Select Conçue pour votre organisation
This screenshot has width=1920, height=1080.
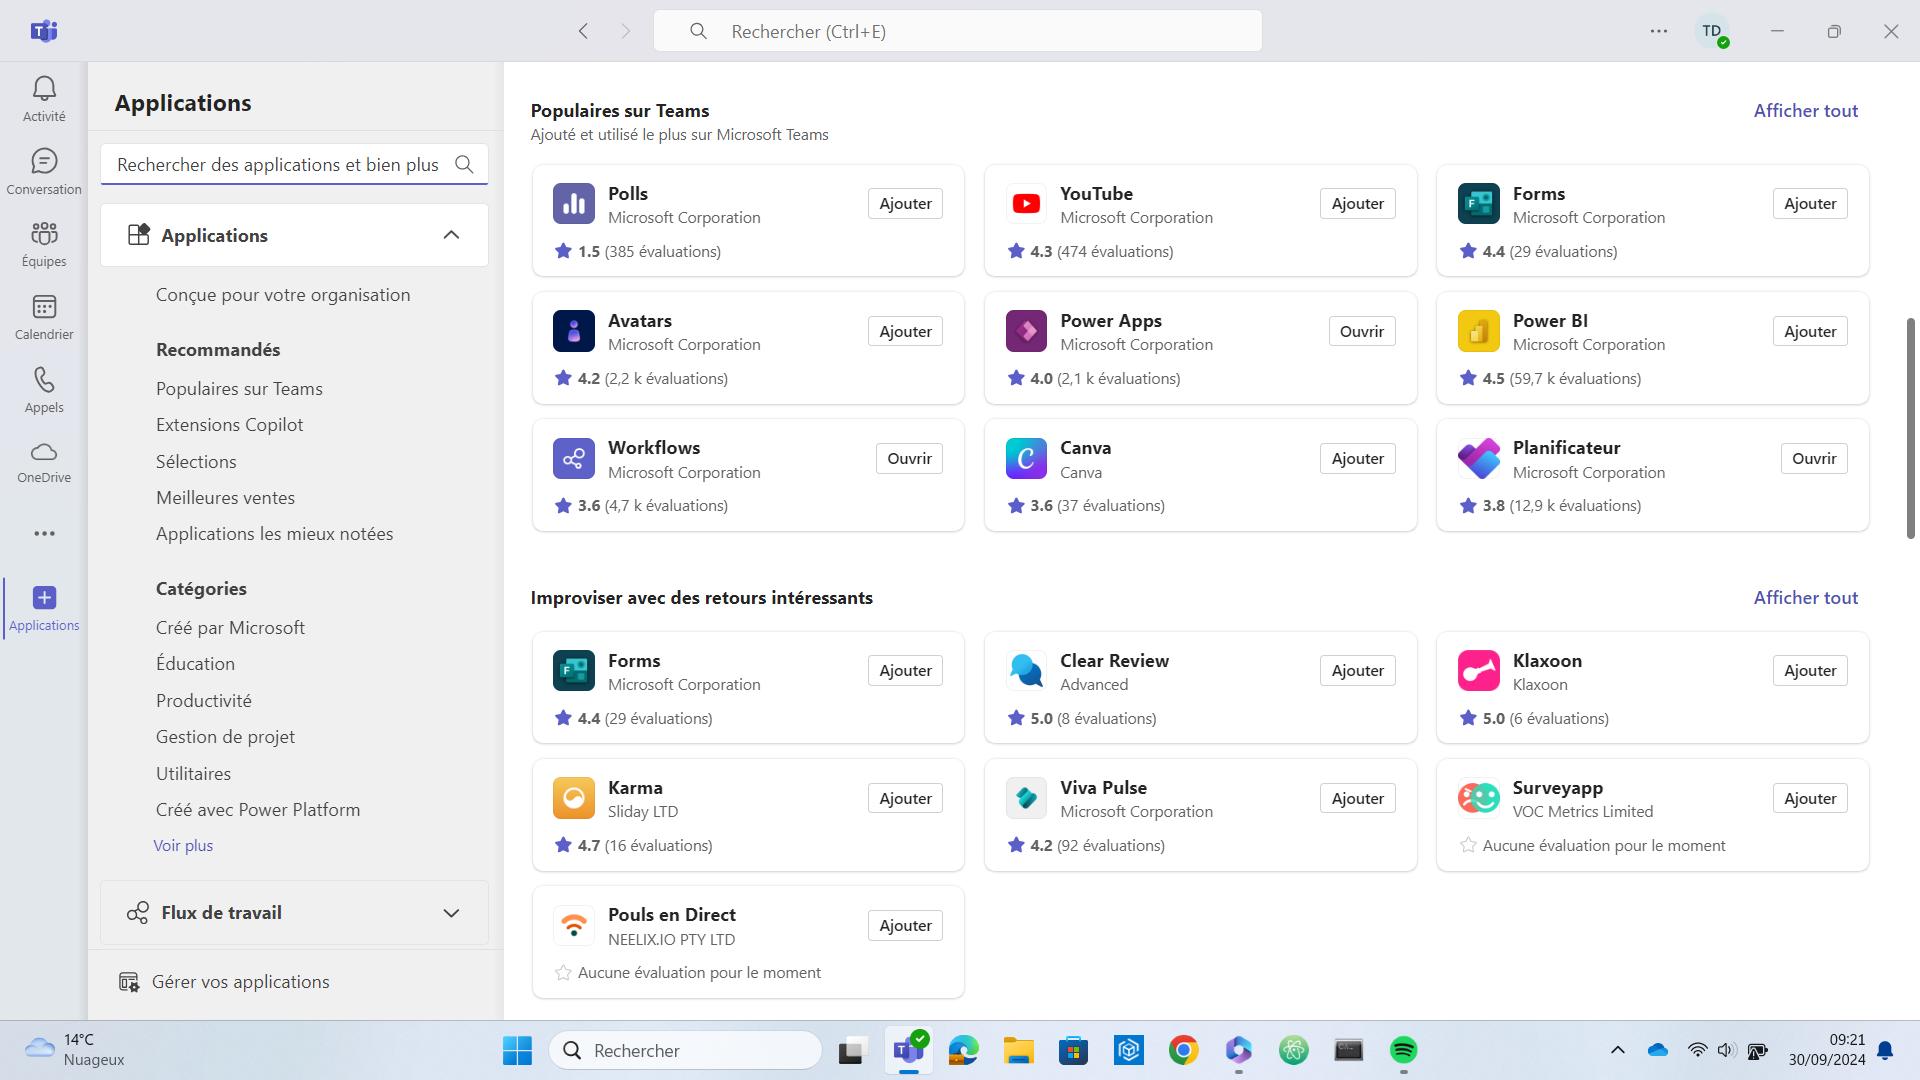[x=283, y=295]
